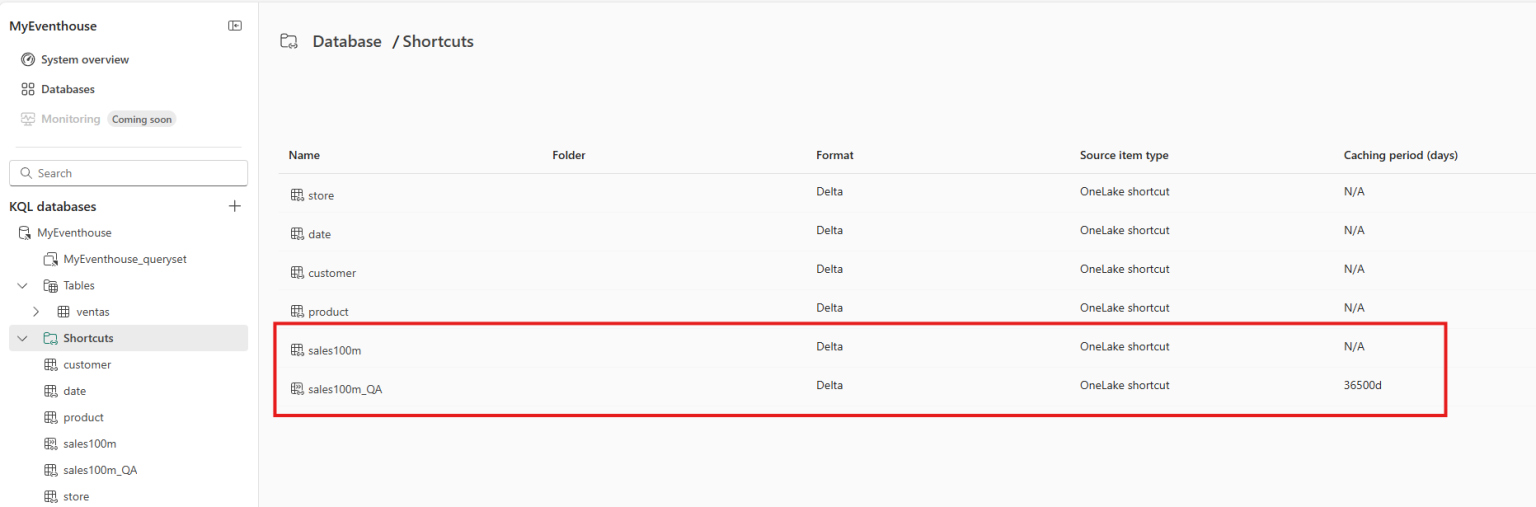Click the store shortcut icon in list
Viewport: 1536px width, 507px height.
point(297,196)
